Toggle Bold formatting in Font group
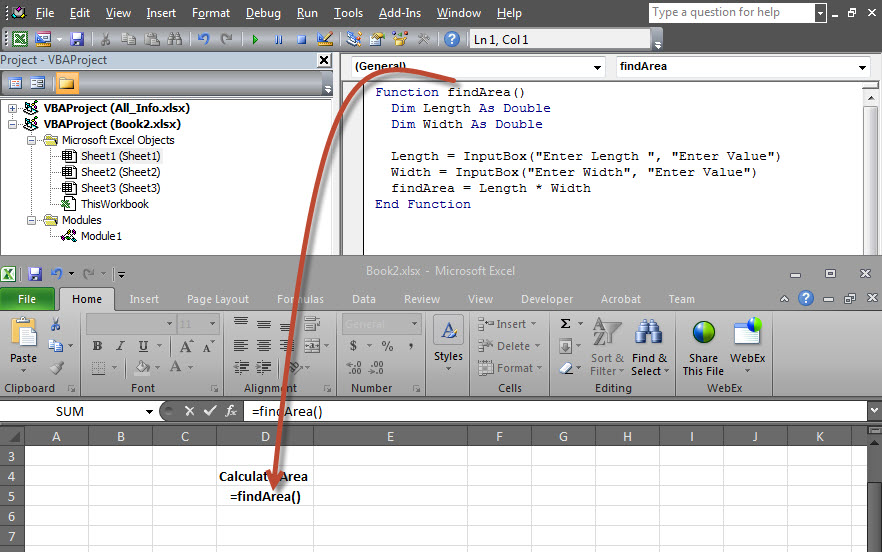 point(97,346)
